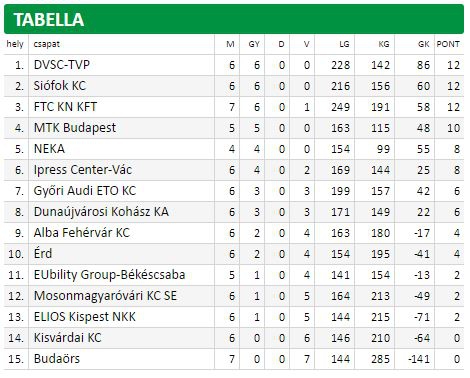Click the NEKA team name
This screenshot has width=470, height=378.
49,149
